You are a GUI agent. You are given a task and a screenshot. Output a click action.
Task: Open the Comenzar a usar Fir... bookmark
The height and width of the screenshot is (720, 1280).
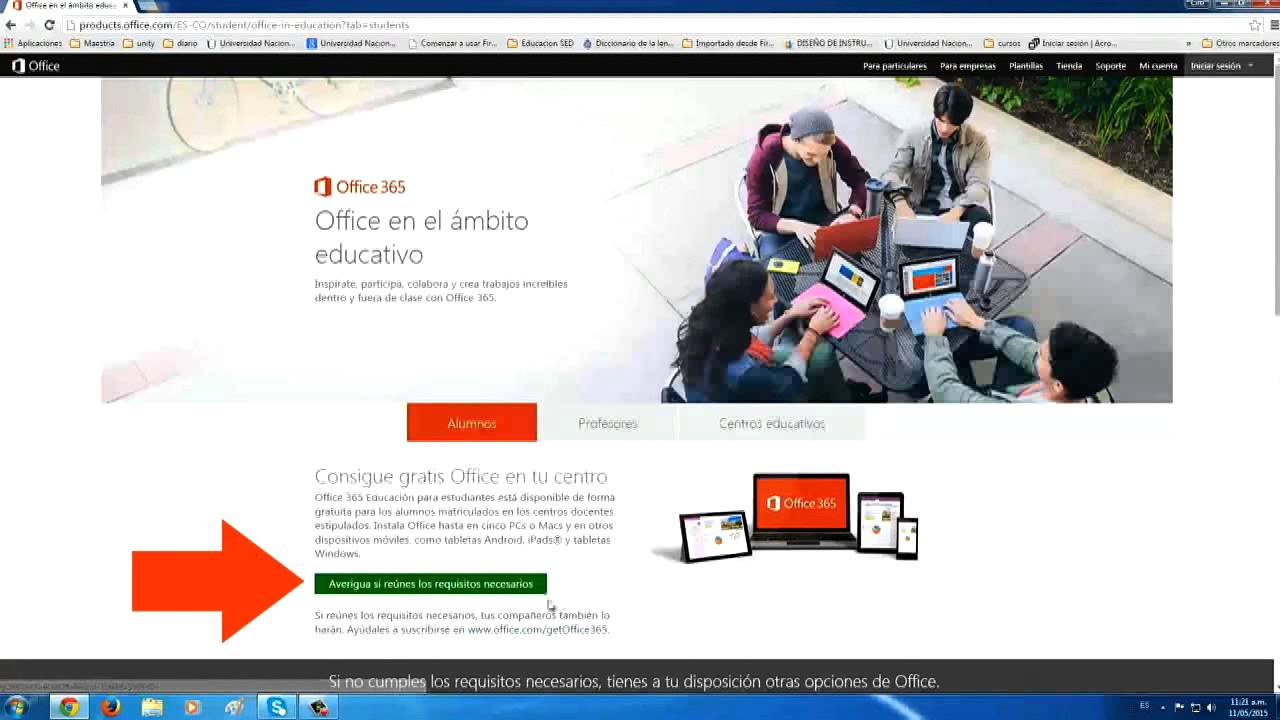453,43
